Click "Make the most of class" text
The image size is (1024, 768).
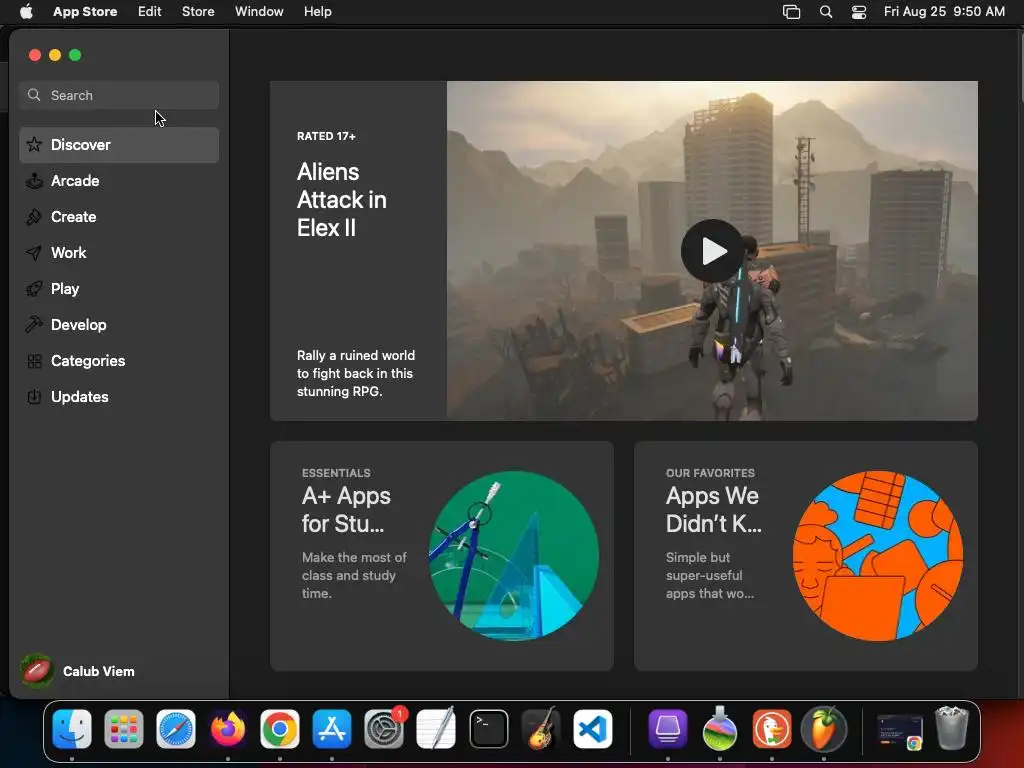pyautogui.click(x=354, y=575)
